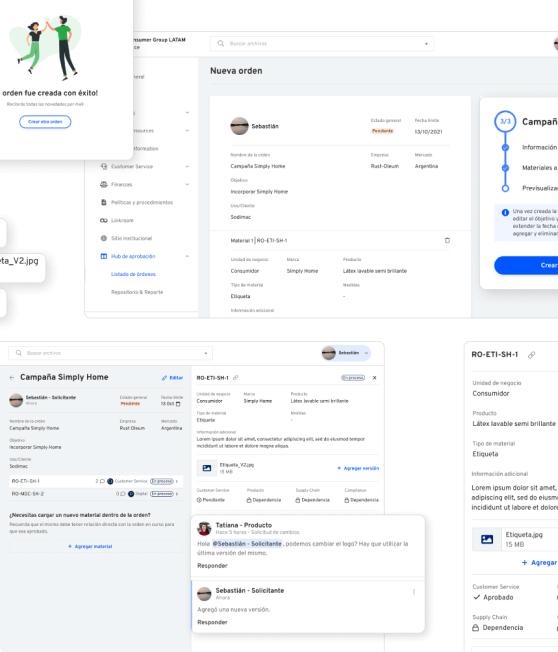558x652 pixels.
Task: Click inside the lower window search field
Action: point(110,353)
